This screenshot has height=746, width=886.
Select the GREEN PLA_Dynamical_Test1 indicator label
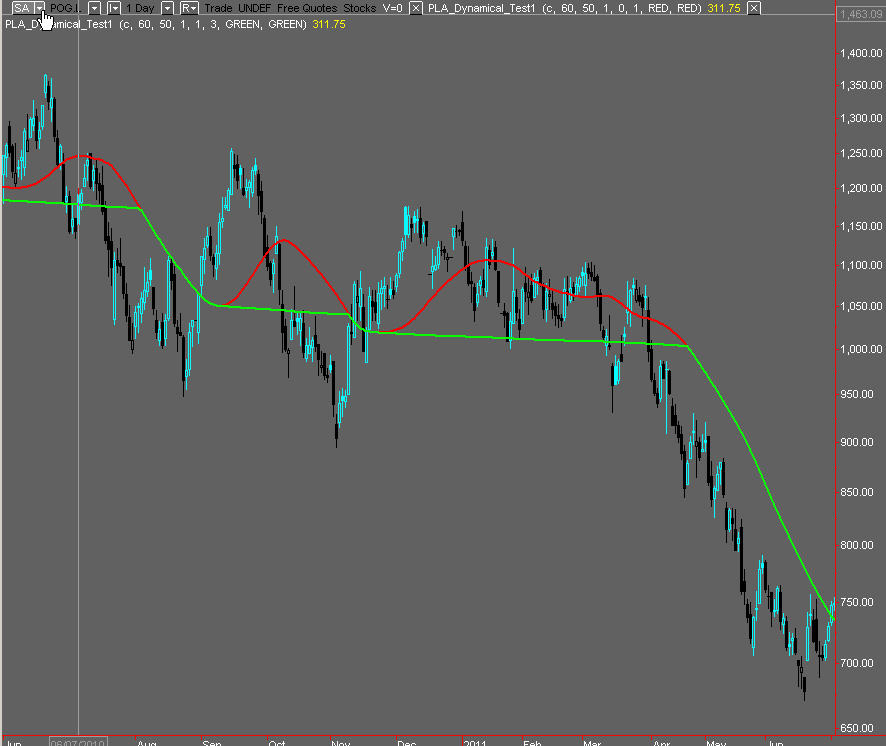pyautogui.click(x=155, y=23)
